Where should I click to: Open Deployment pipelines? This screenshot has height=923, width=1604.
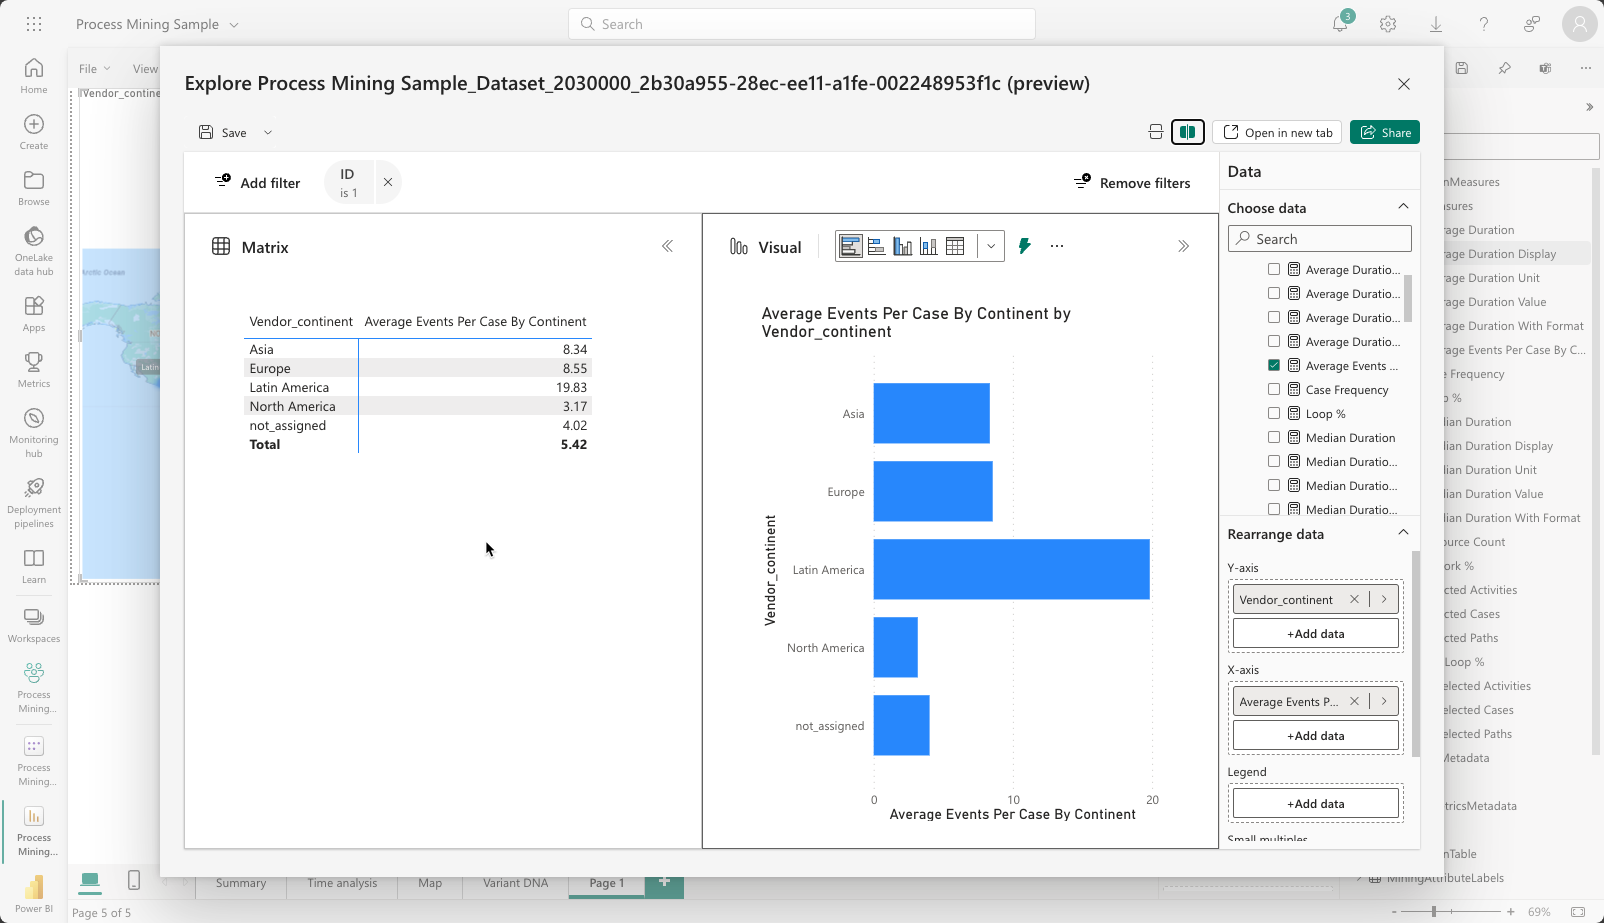pos(34,502)
